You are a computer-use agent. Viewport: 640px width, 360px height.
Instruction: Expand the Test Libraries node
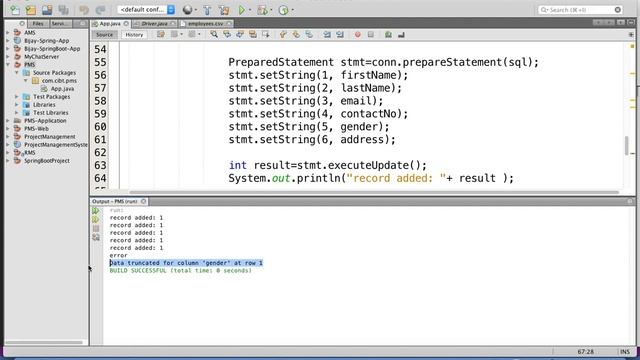pyautogui.click(x=17, y=113)
